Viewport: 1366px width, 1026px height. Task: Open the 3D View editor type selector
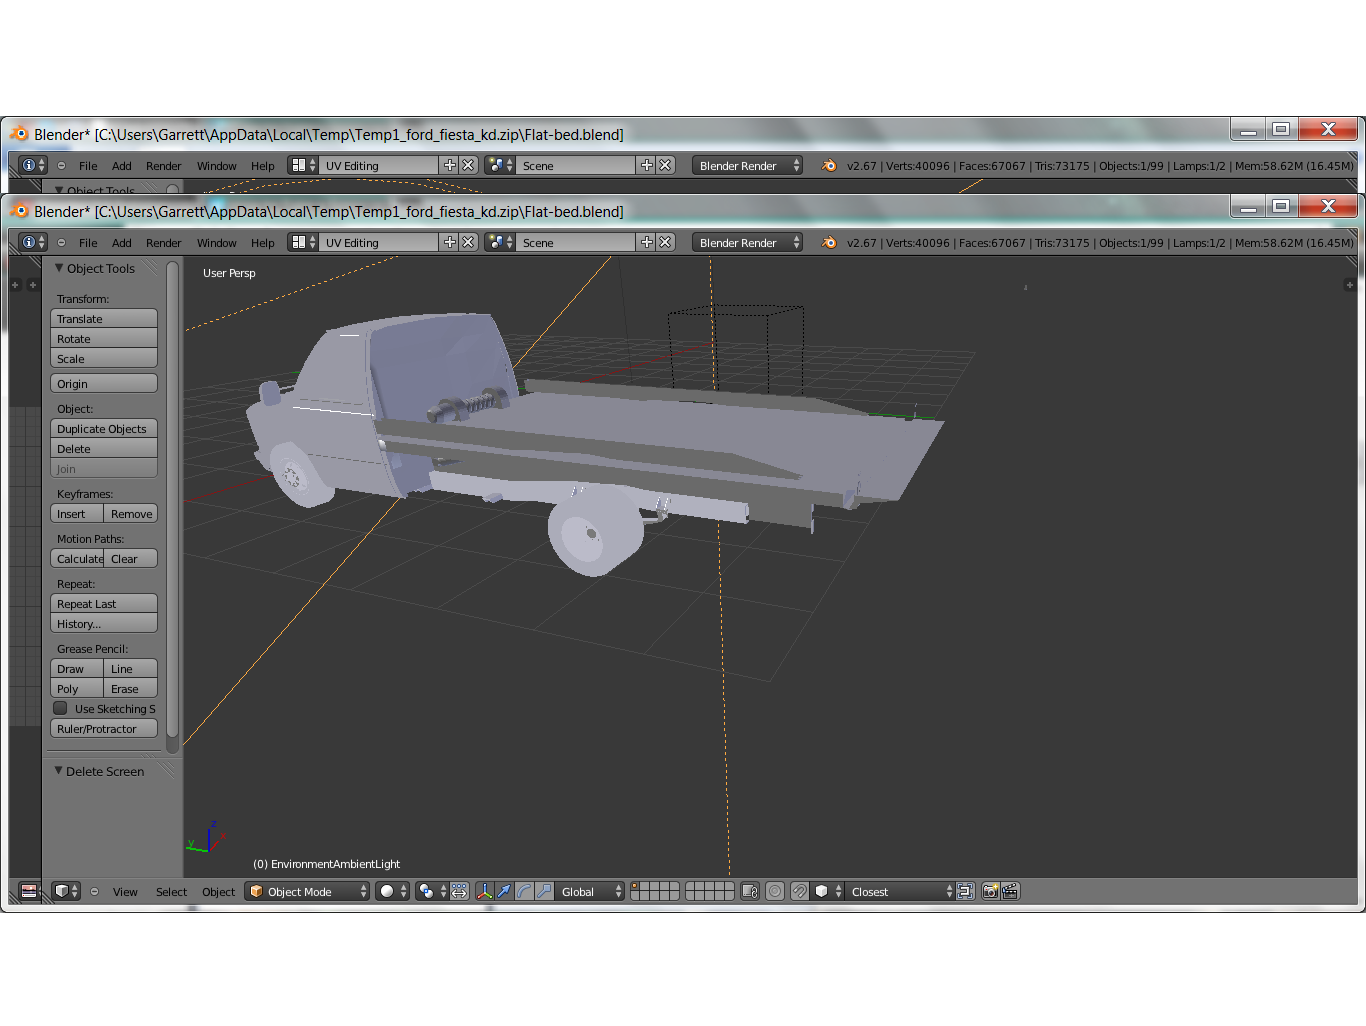[x=66, y=891]
